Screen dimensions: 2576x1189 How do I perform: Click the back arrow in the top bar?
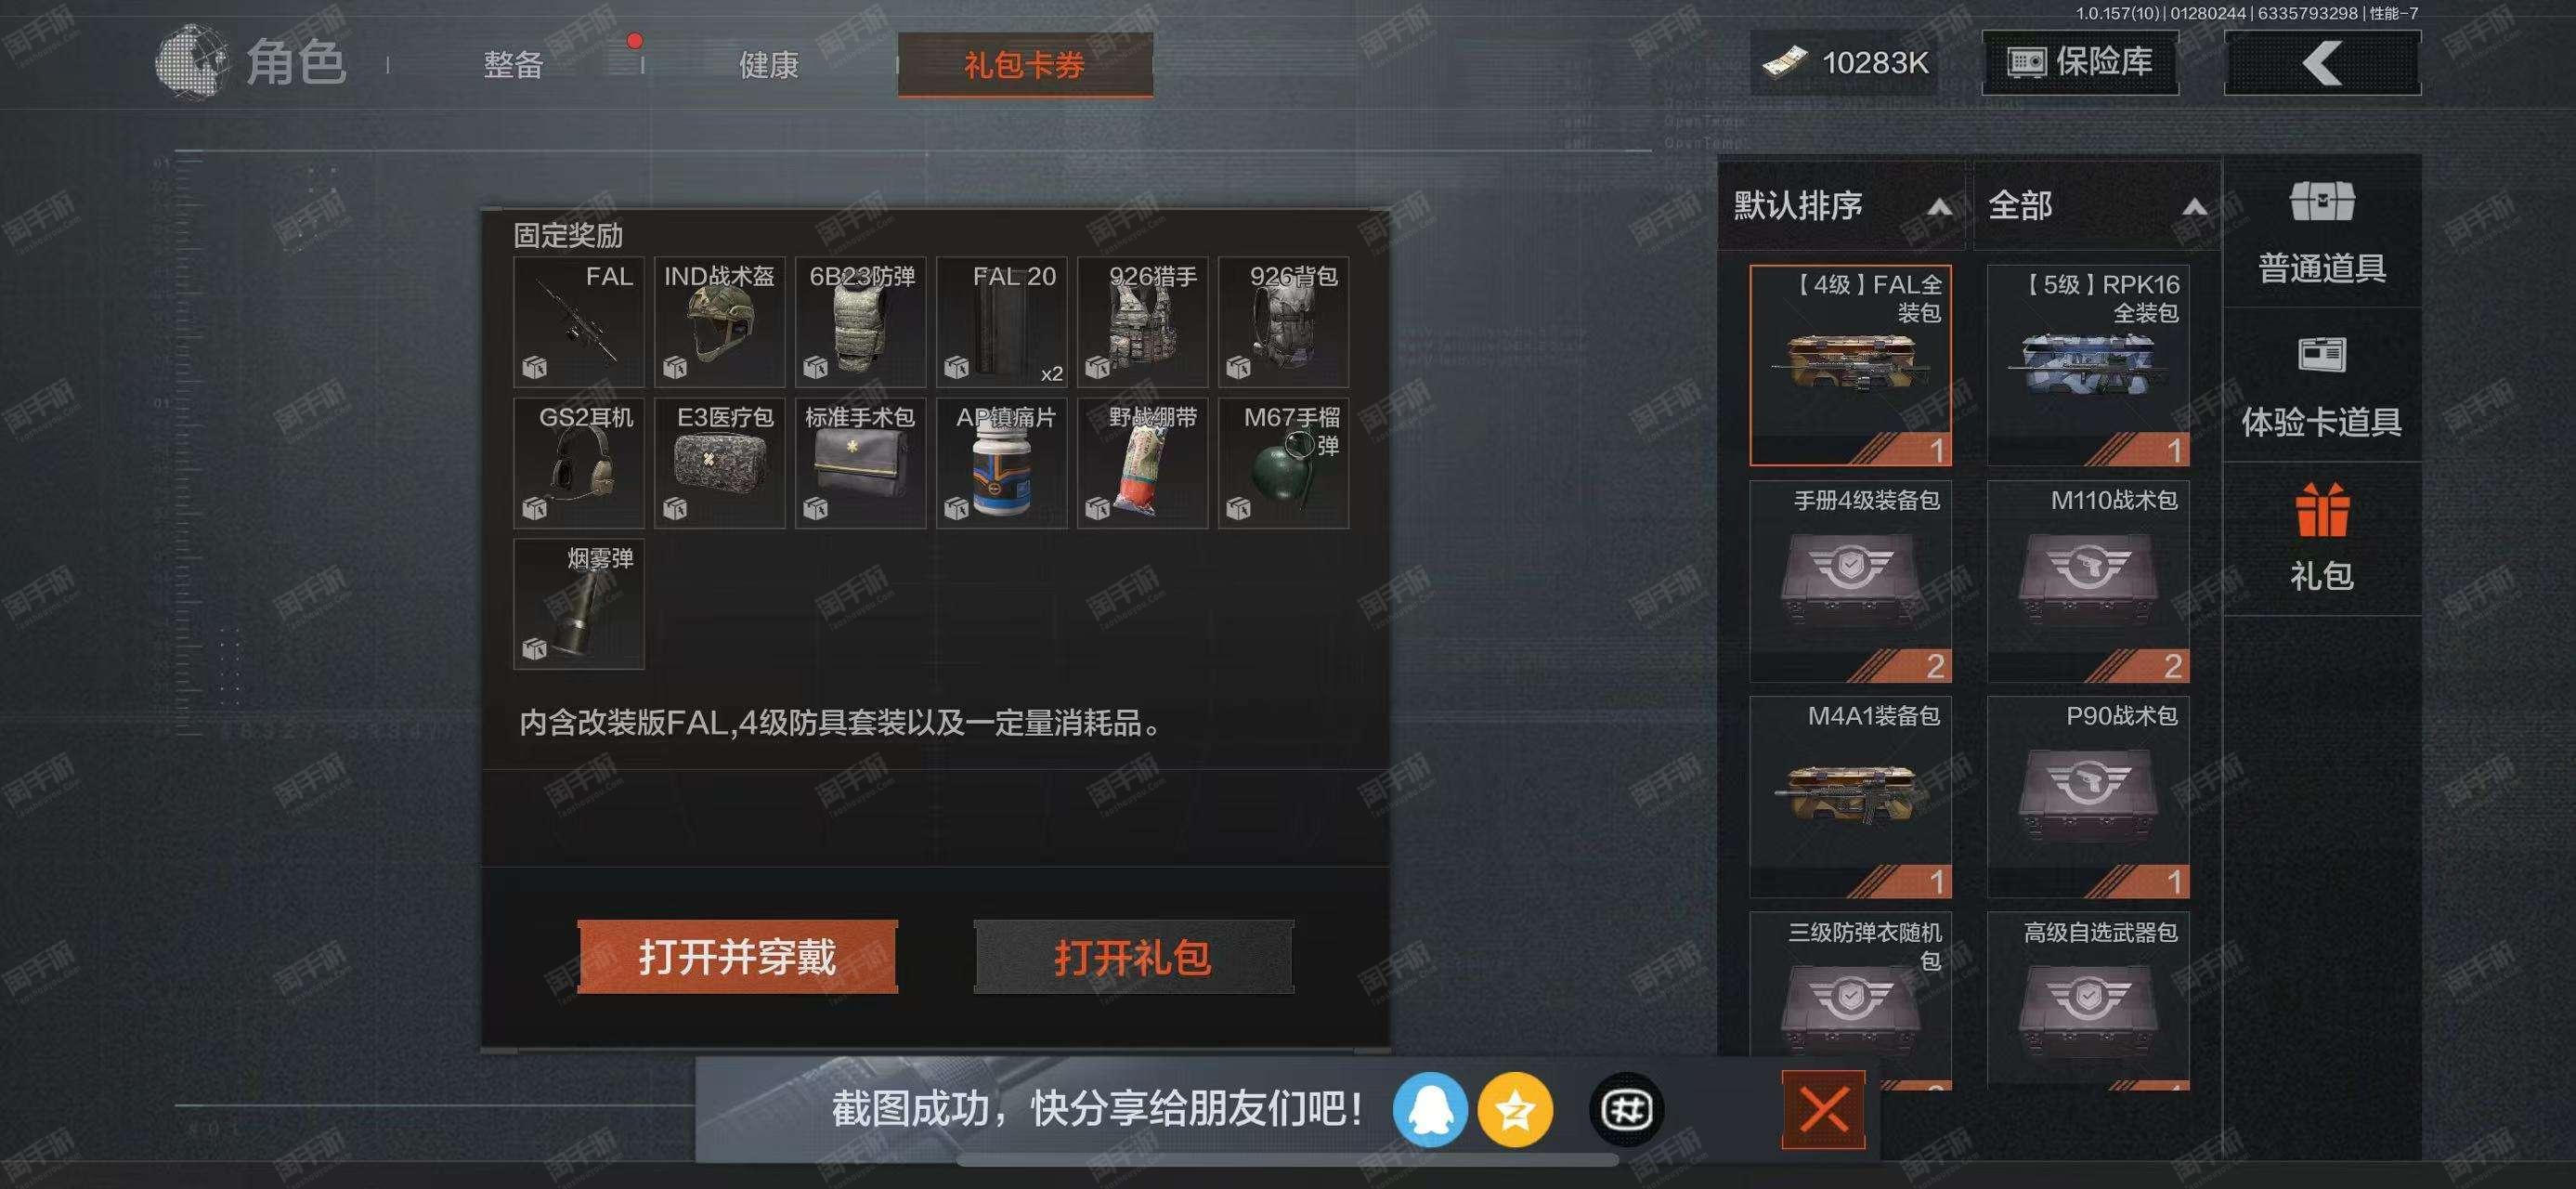pos(2321,63)
